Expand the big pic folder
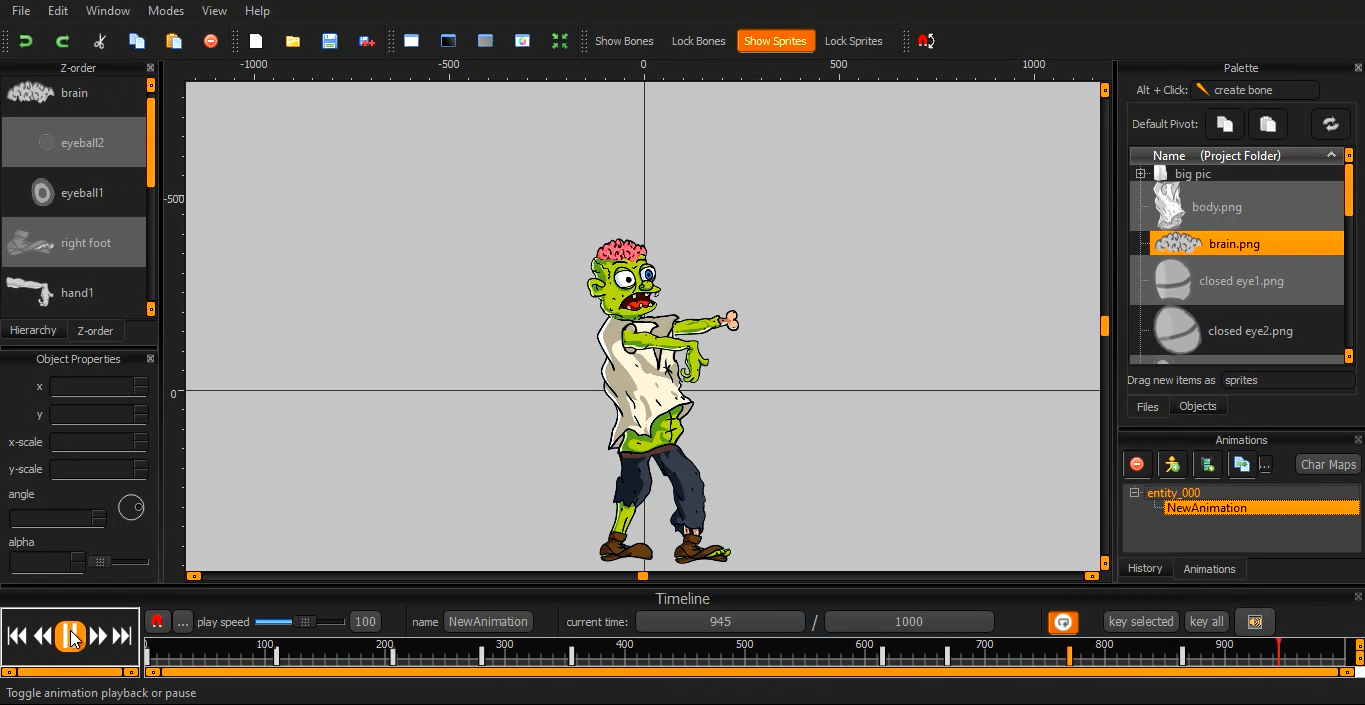This screenshot has height=705, width=1365. click(1140, 174)
